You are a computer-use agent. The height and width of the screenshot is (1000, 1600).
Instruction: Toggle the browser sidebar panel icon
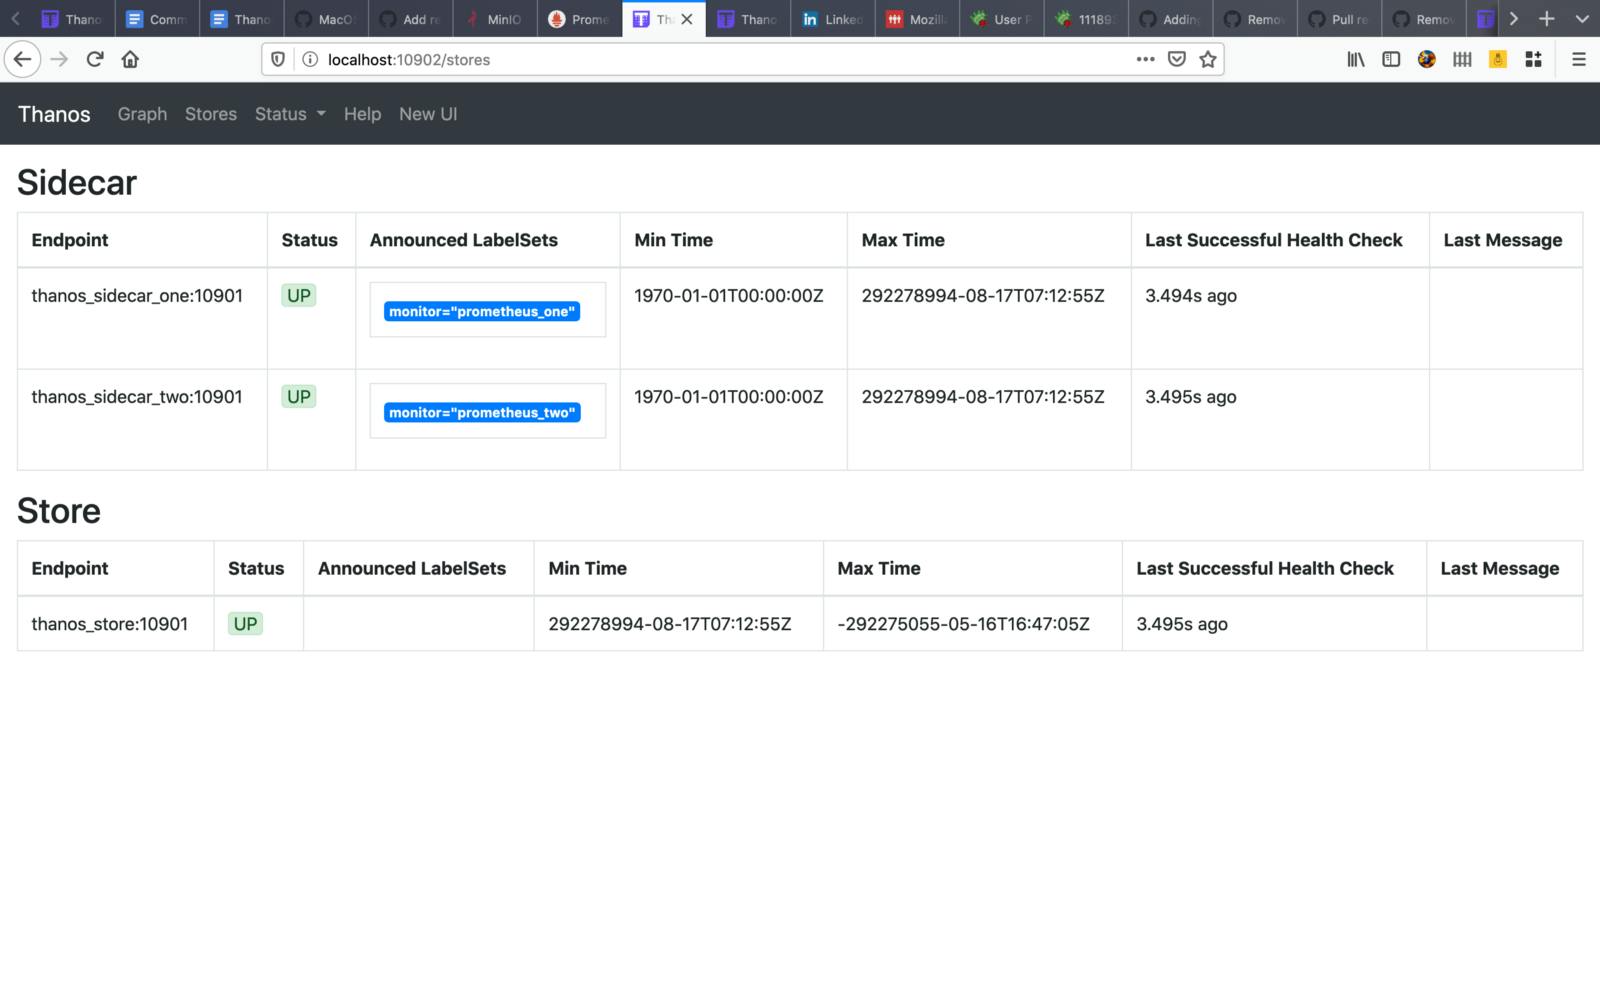(x=1391, y=59)
